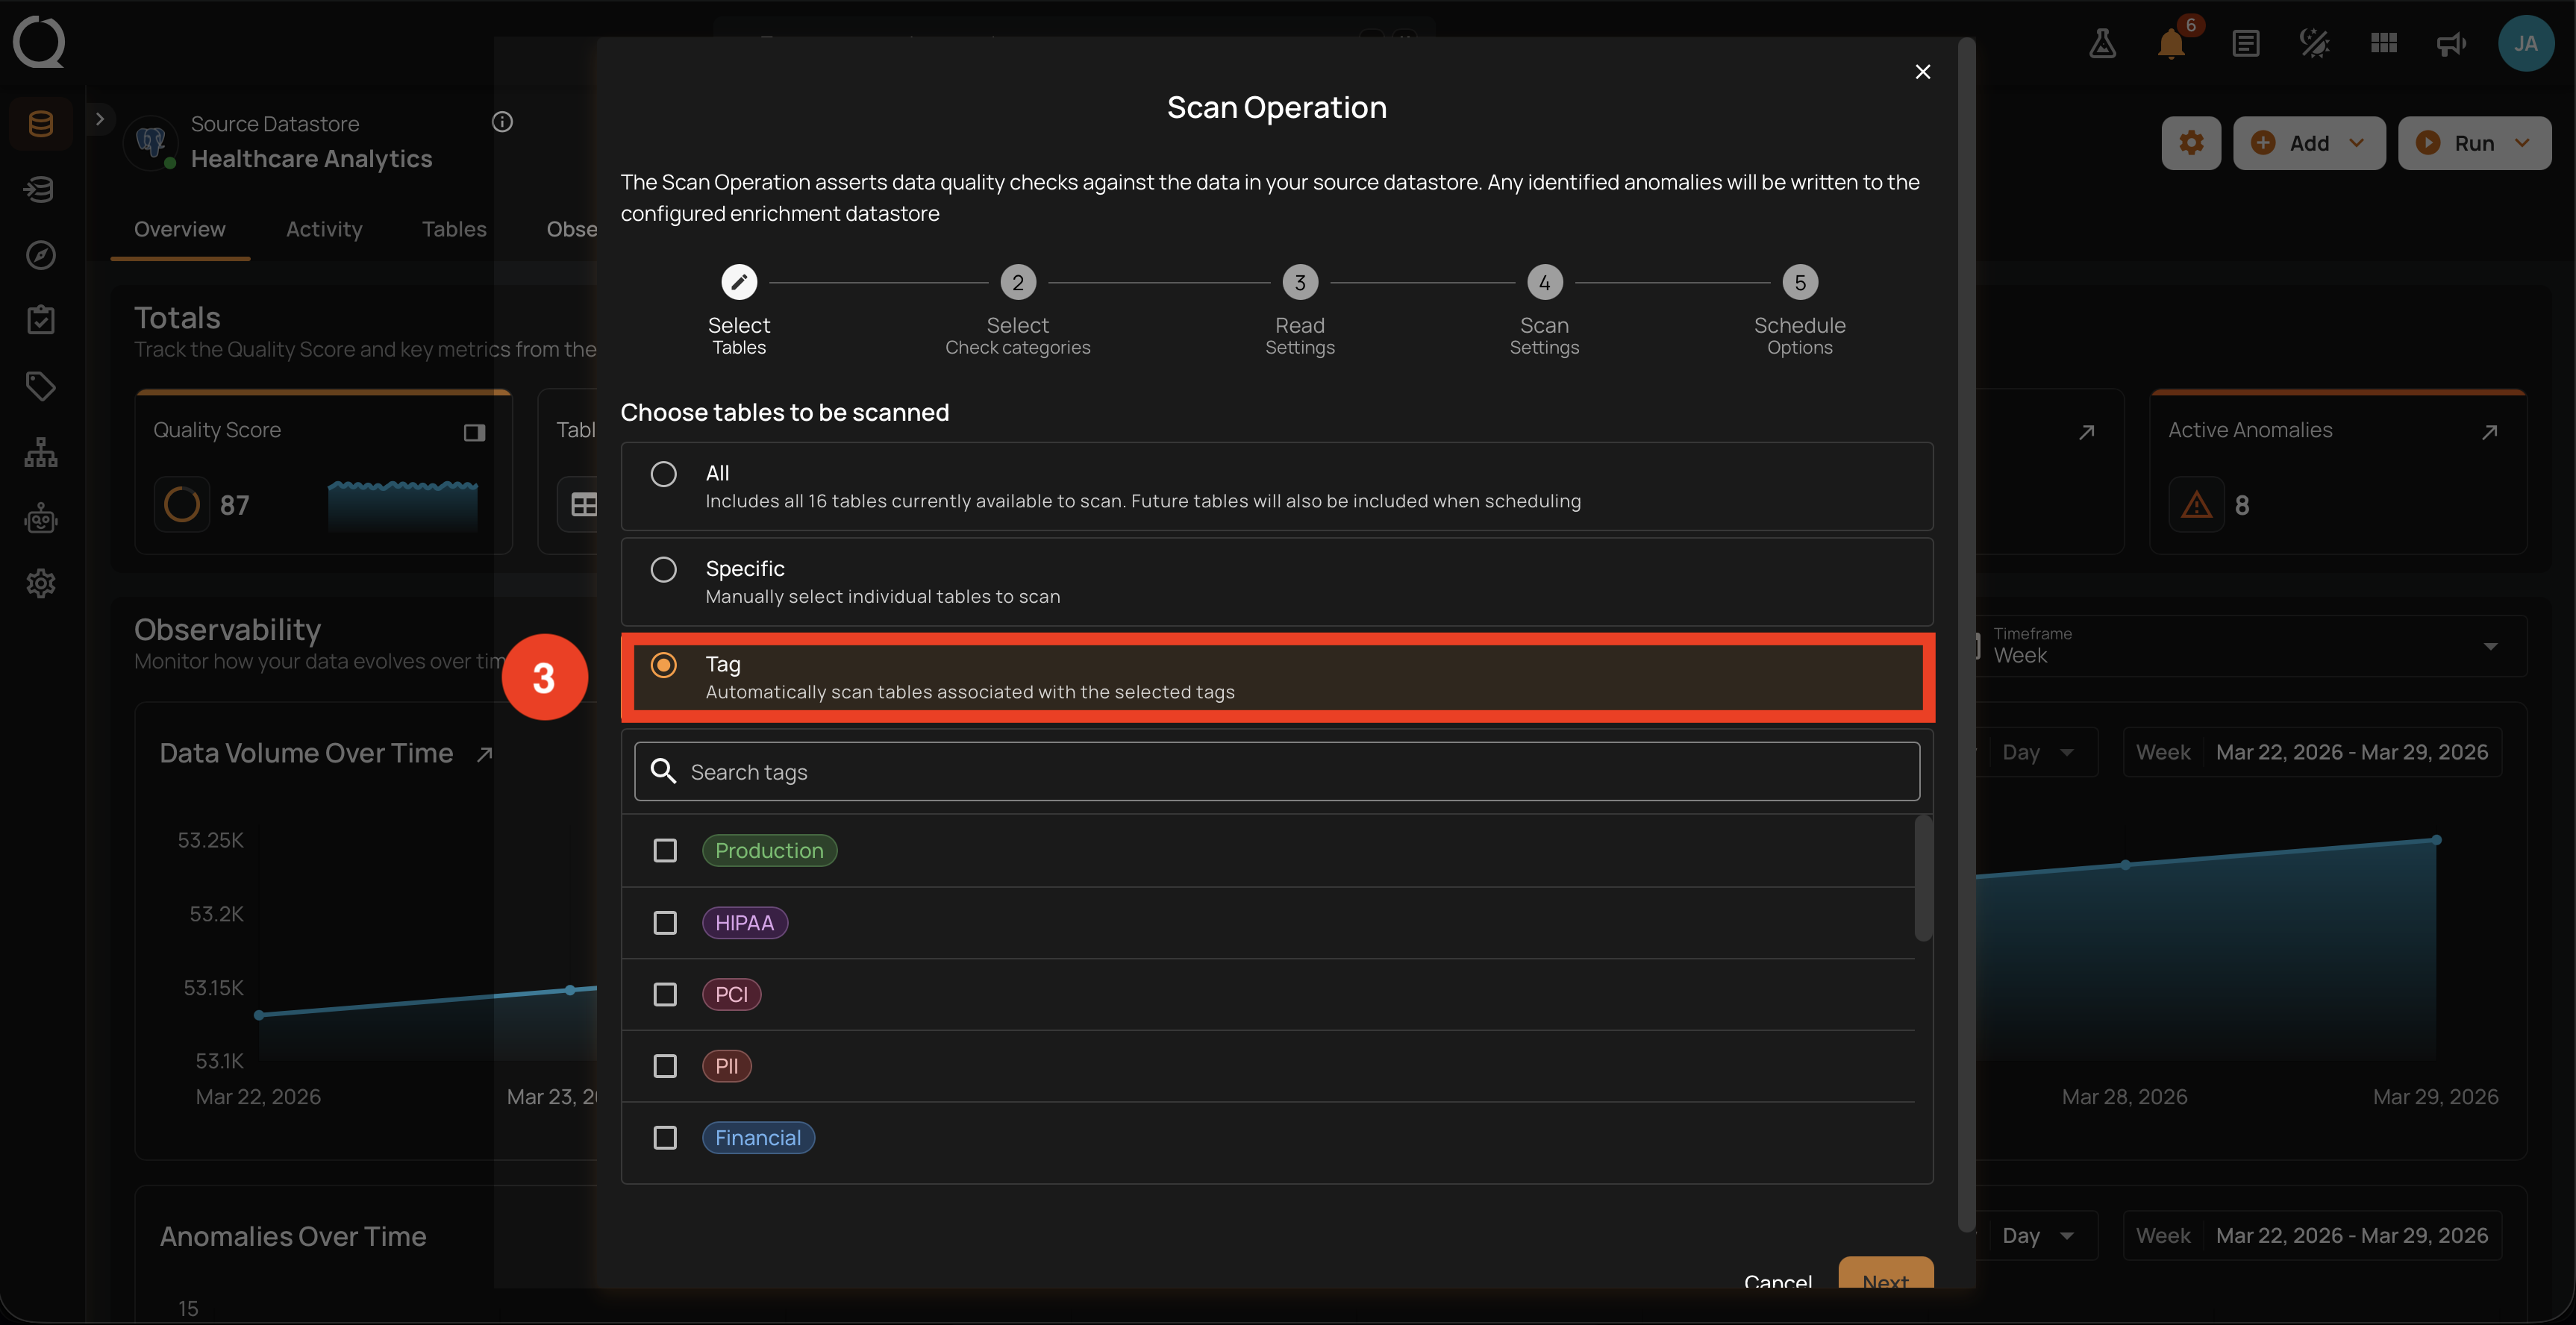Go to step 3 Read Settings
Viewport: 2576px width, 1325px height.
click(1299, 311)
